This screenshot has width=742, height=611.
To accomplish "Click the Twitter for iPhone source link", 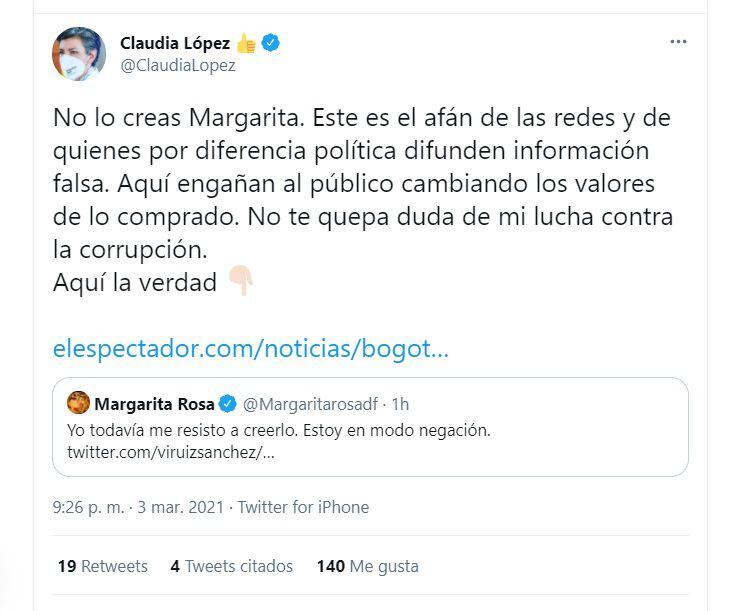I will point(303,507).
